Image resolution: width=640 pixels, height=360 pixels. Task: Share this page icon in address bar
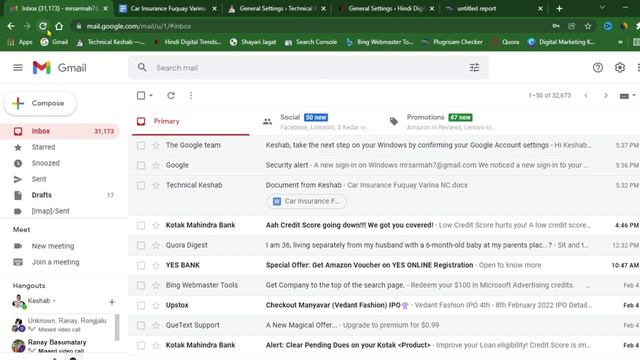(x=571, y=26)
